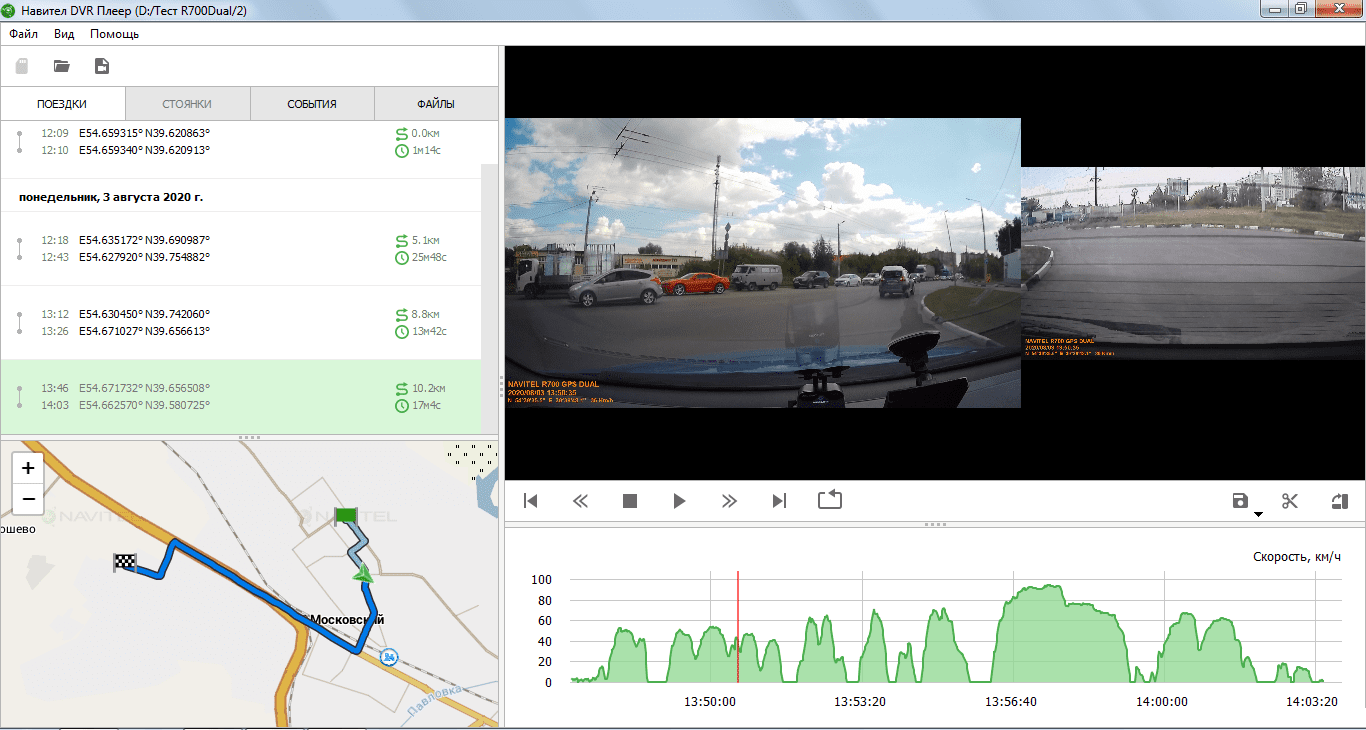Click the Московский label on map

347,620
